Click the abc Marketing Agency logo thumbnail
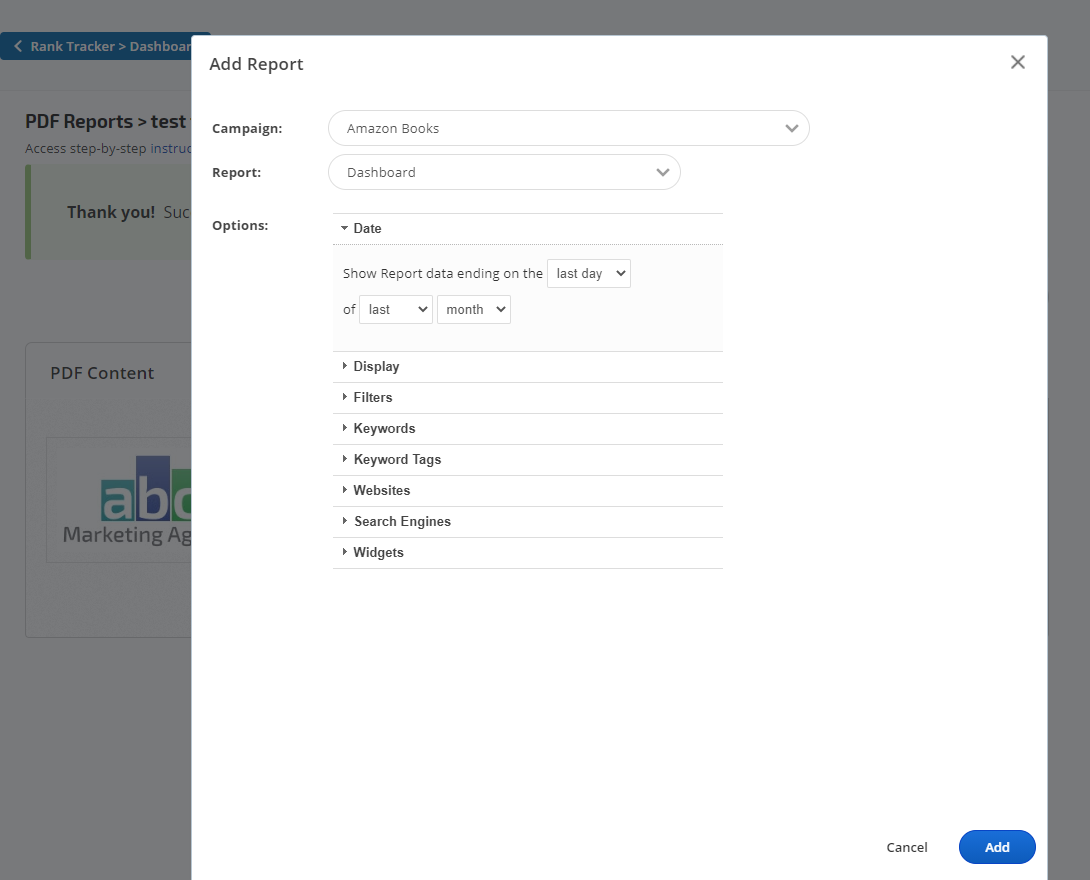The image size is (1090, 880). pos(120,500)
